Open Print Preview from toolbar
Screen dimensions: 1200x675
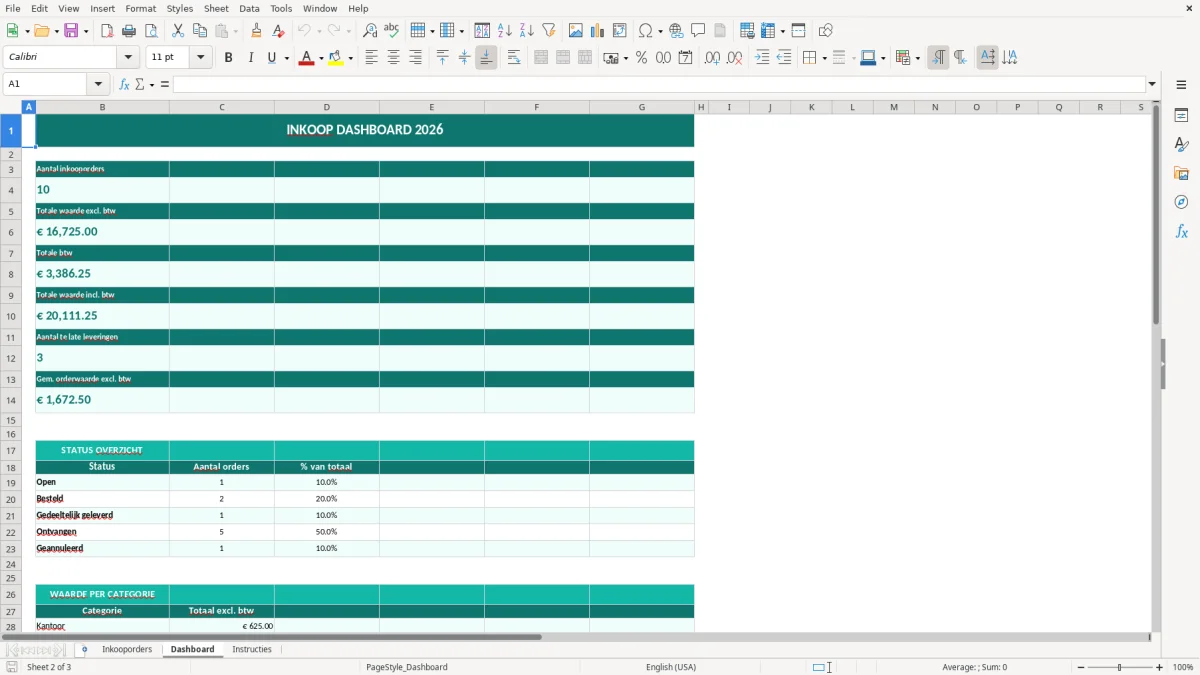151,31
